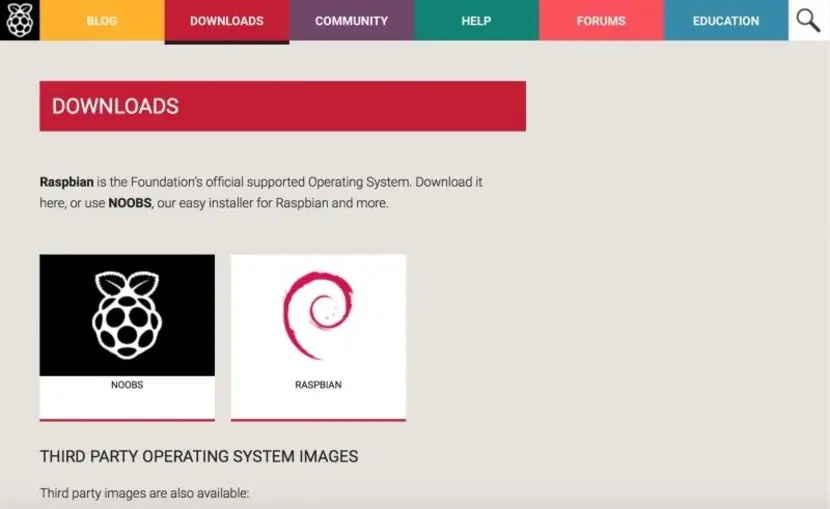Select the Downloads navigation tab
Screen dimensions: 830x509
227,21
